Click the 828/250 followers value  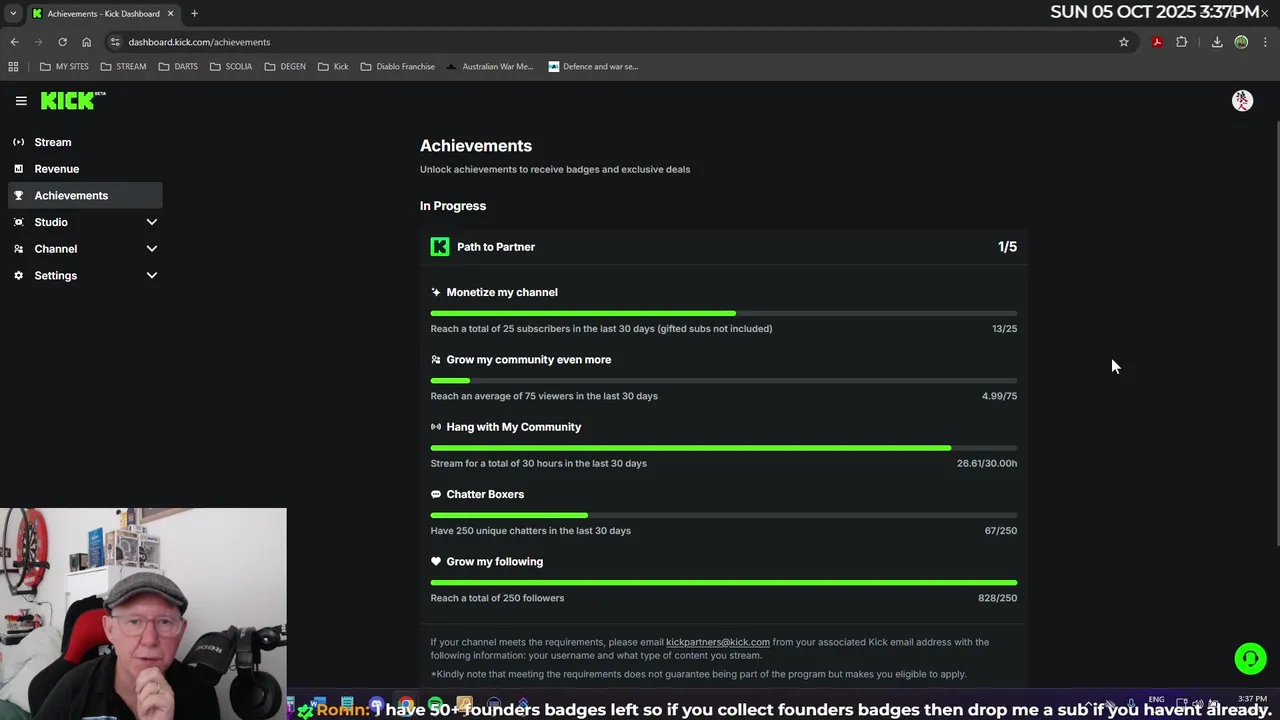click(x=998, y=598)
